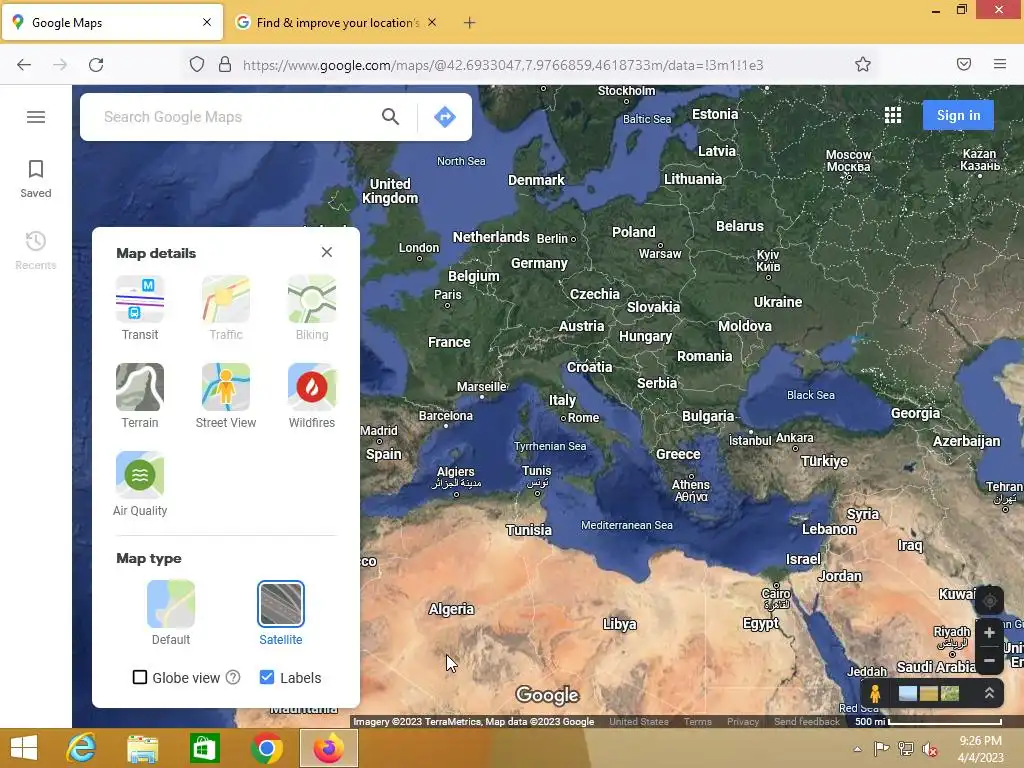View site security padlock info

click(225, 64)
